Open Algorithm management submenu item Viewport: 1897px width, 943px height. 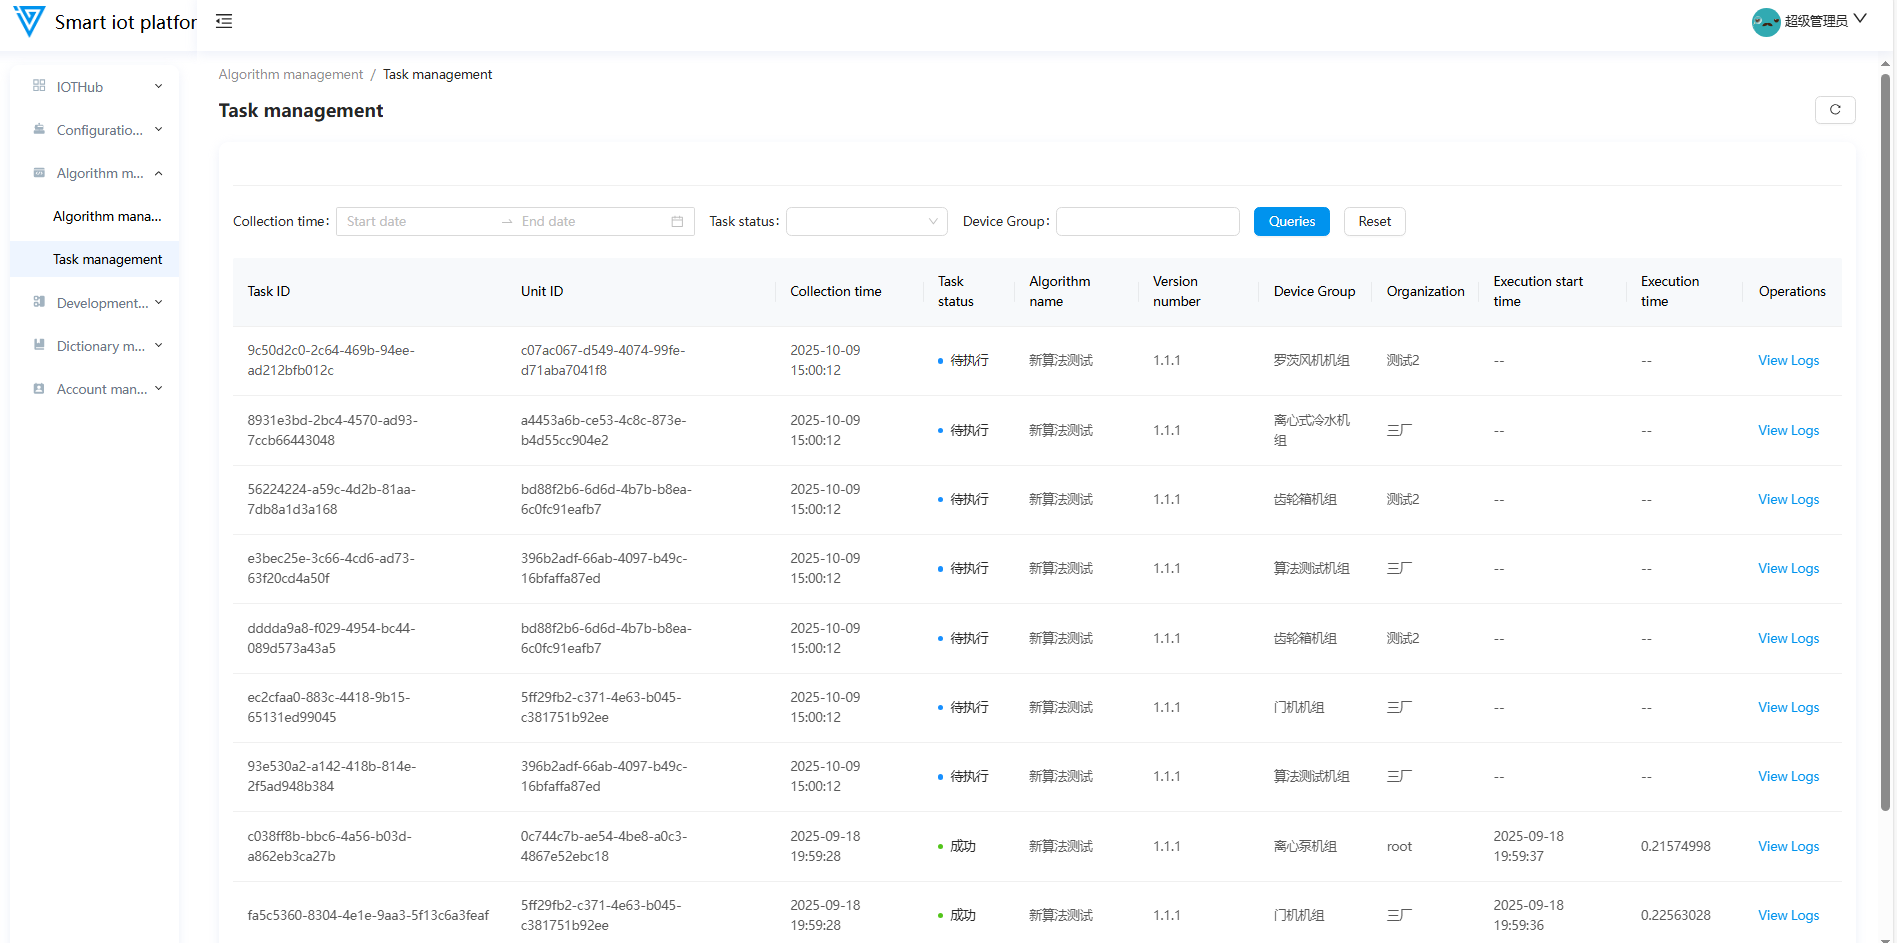(x=107, y=216)
